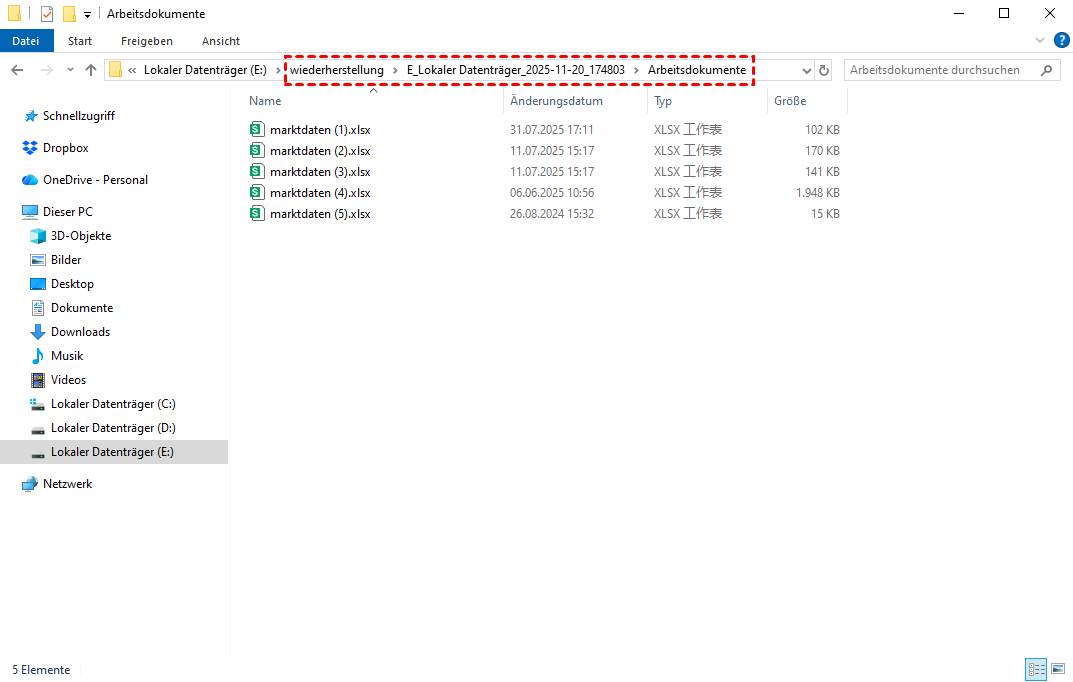Image resolution: width=1073 pixels, height=682 pixels.
Task: Click the Up one level arrow
Action: [x=91, y=70]
